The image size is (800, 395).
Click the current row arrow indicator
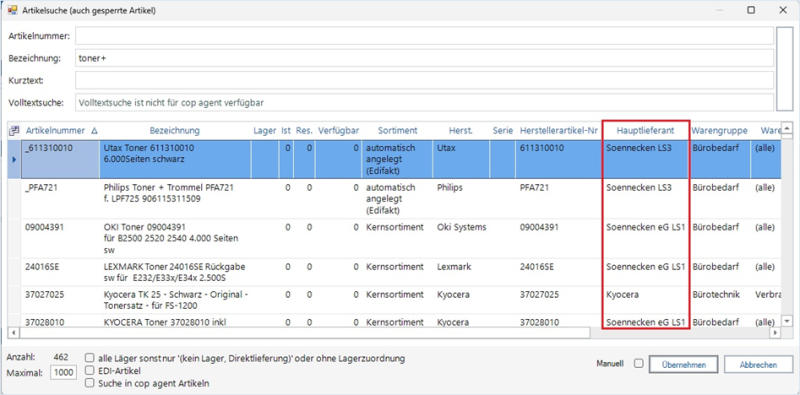point(13,159)
